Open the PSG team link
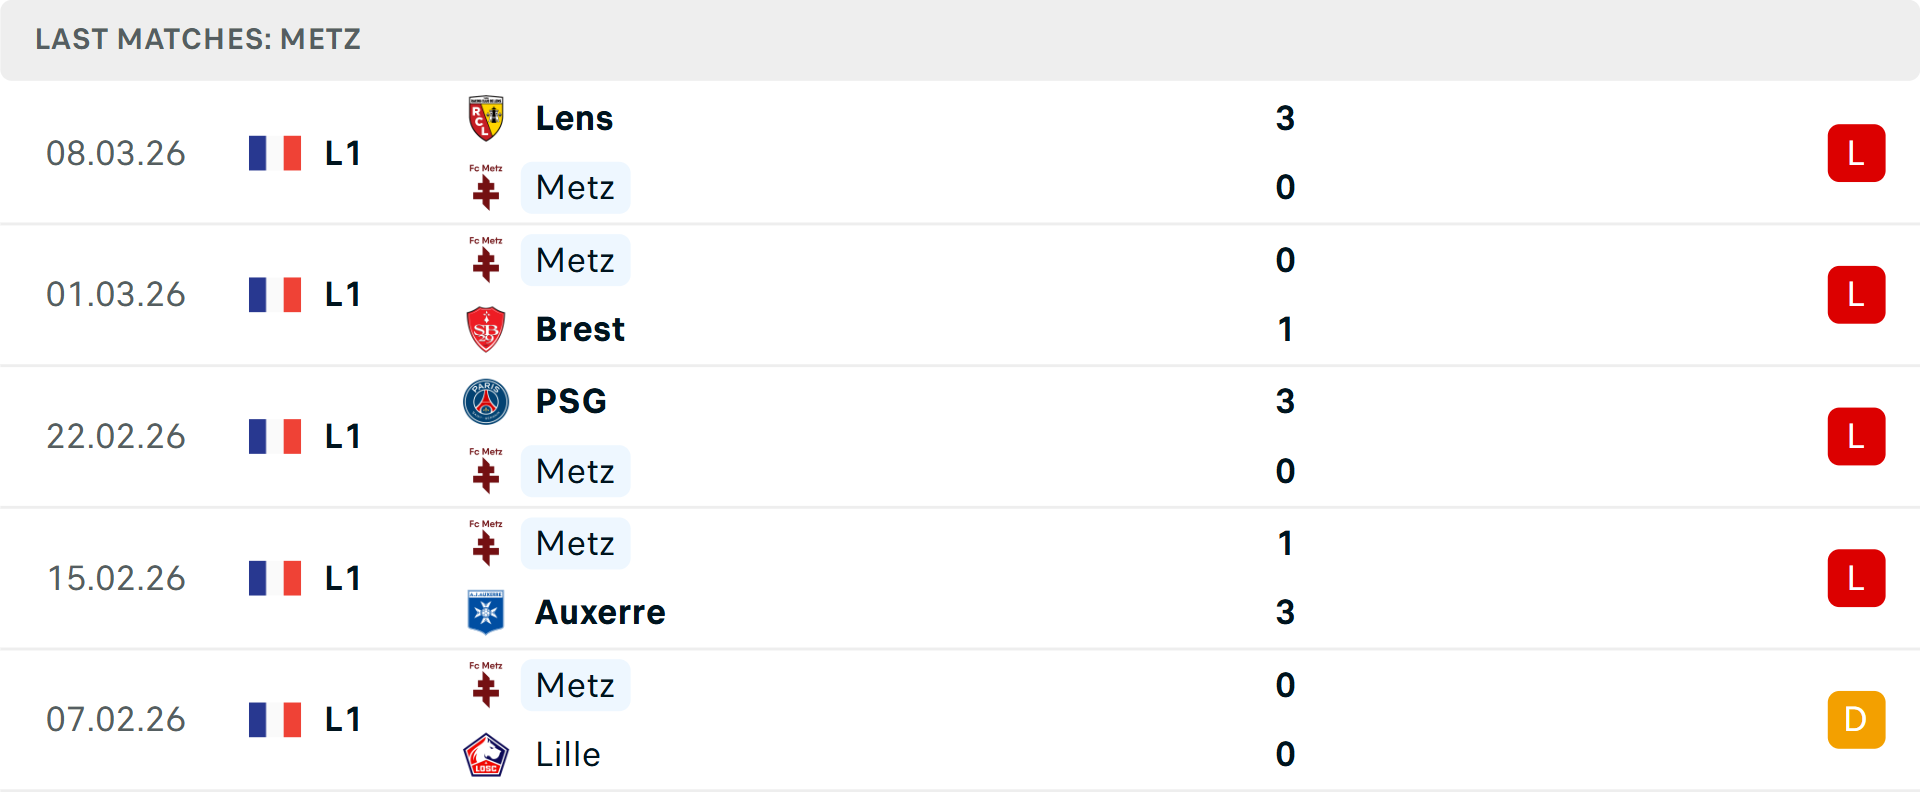1920x792 pixels. coord(571,401)
